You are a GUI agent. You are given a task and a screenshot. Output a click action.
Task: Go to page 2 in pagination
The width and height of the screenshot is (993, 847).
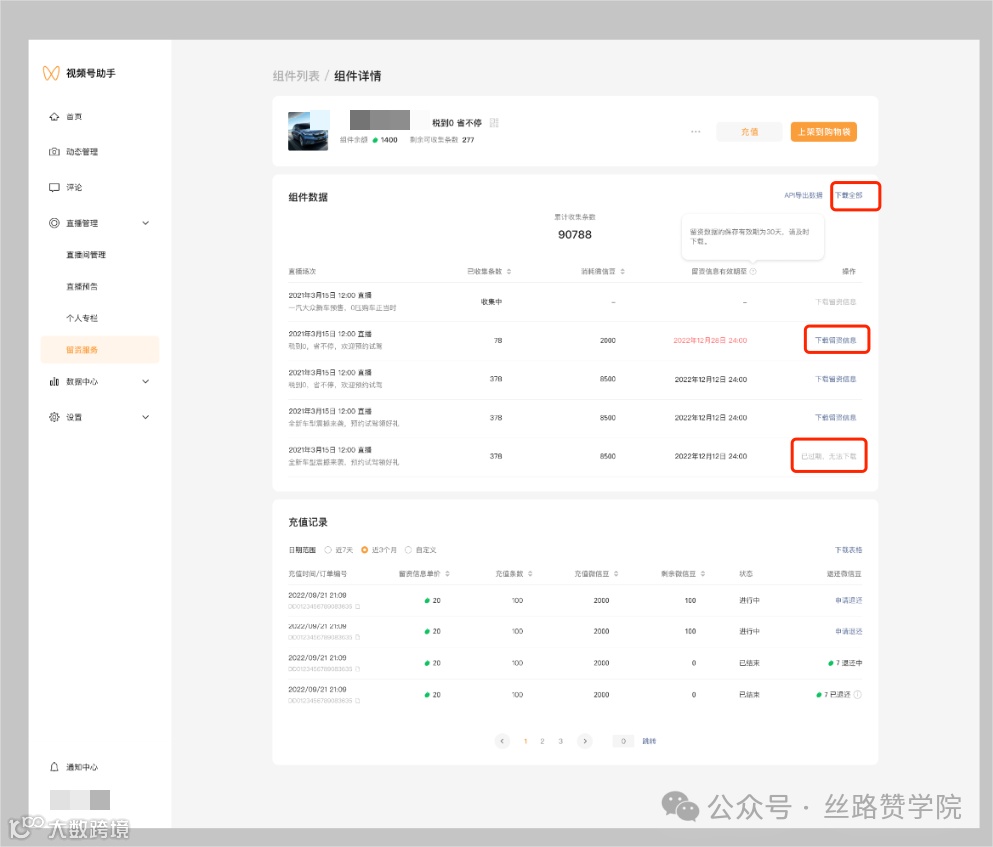coord(542,741)
